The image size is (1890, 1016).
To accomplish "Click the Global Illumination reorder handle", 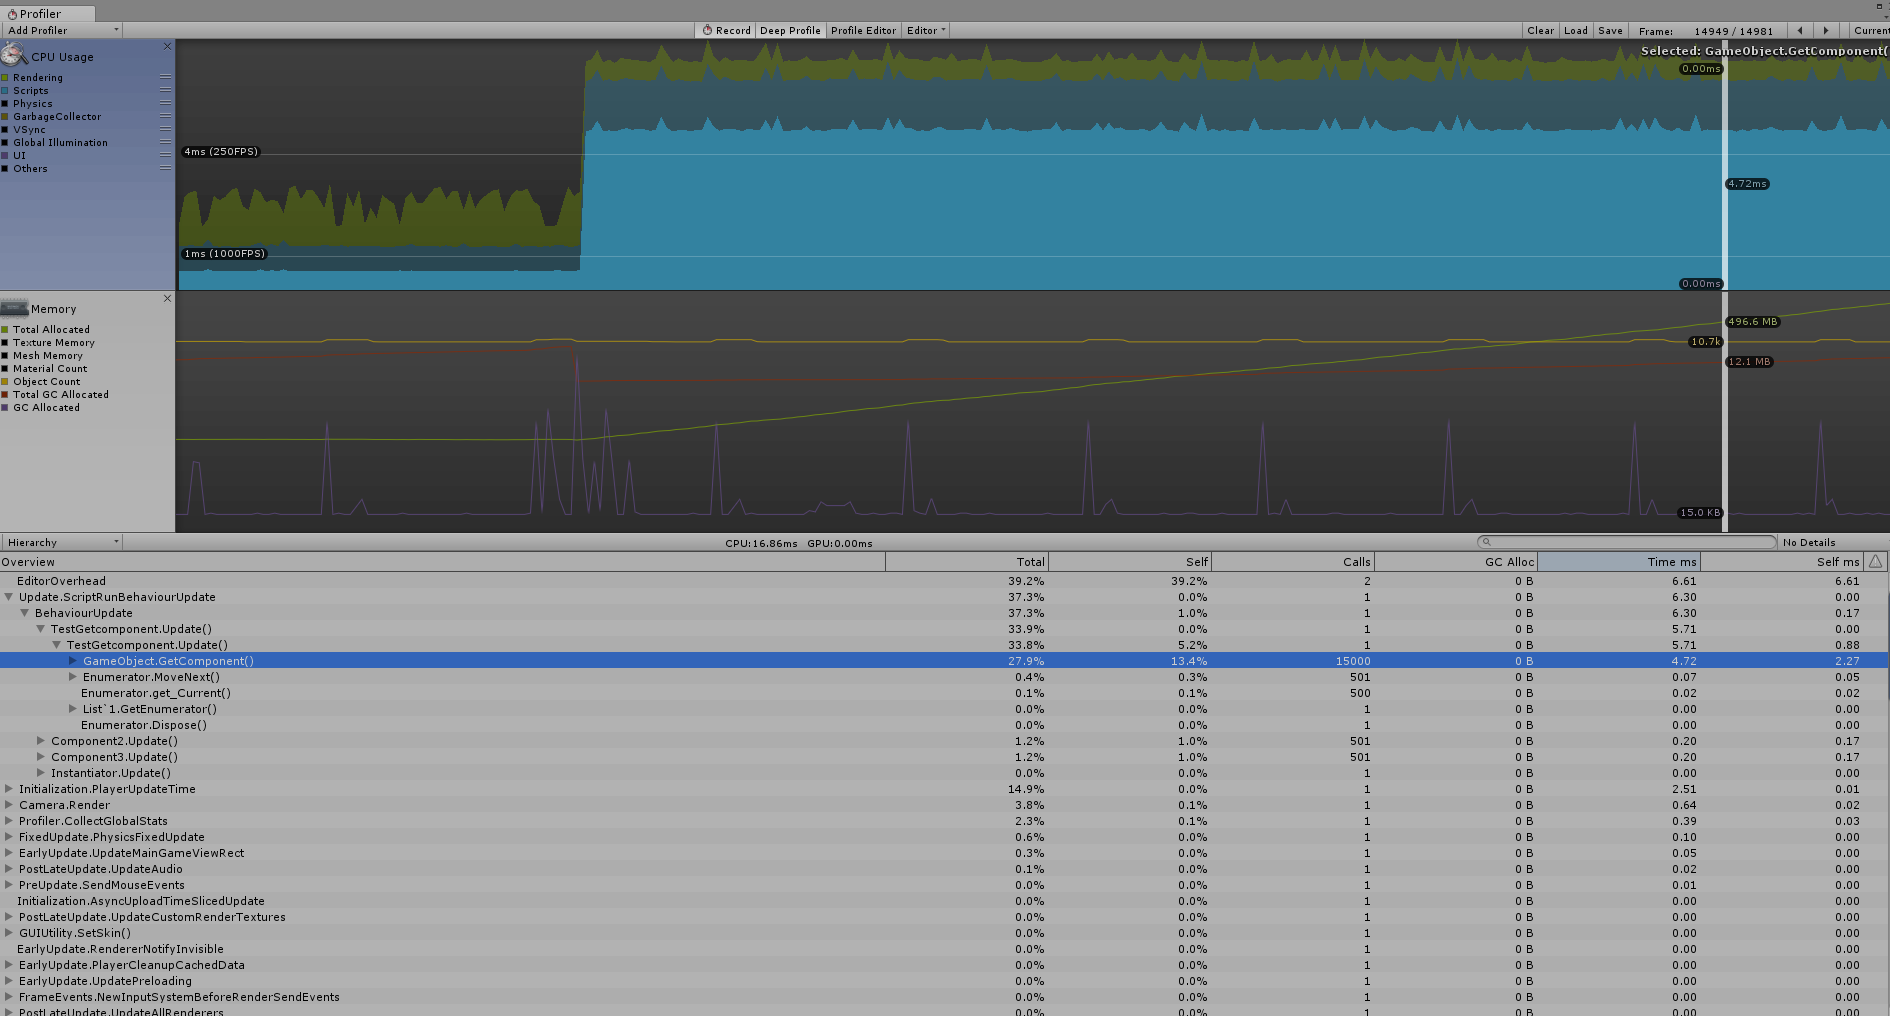I will (165, 142).
